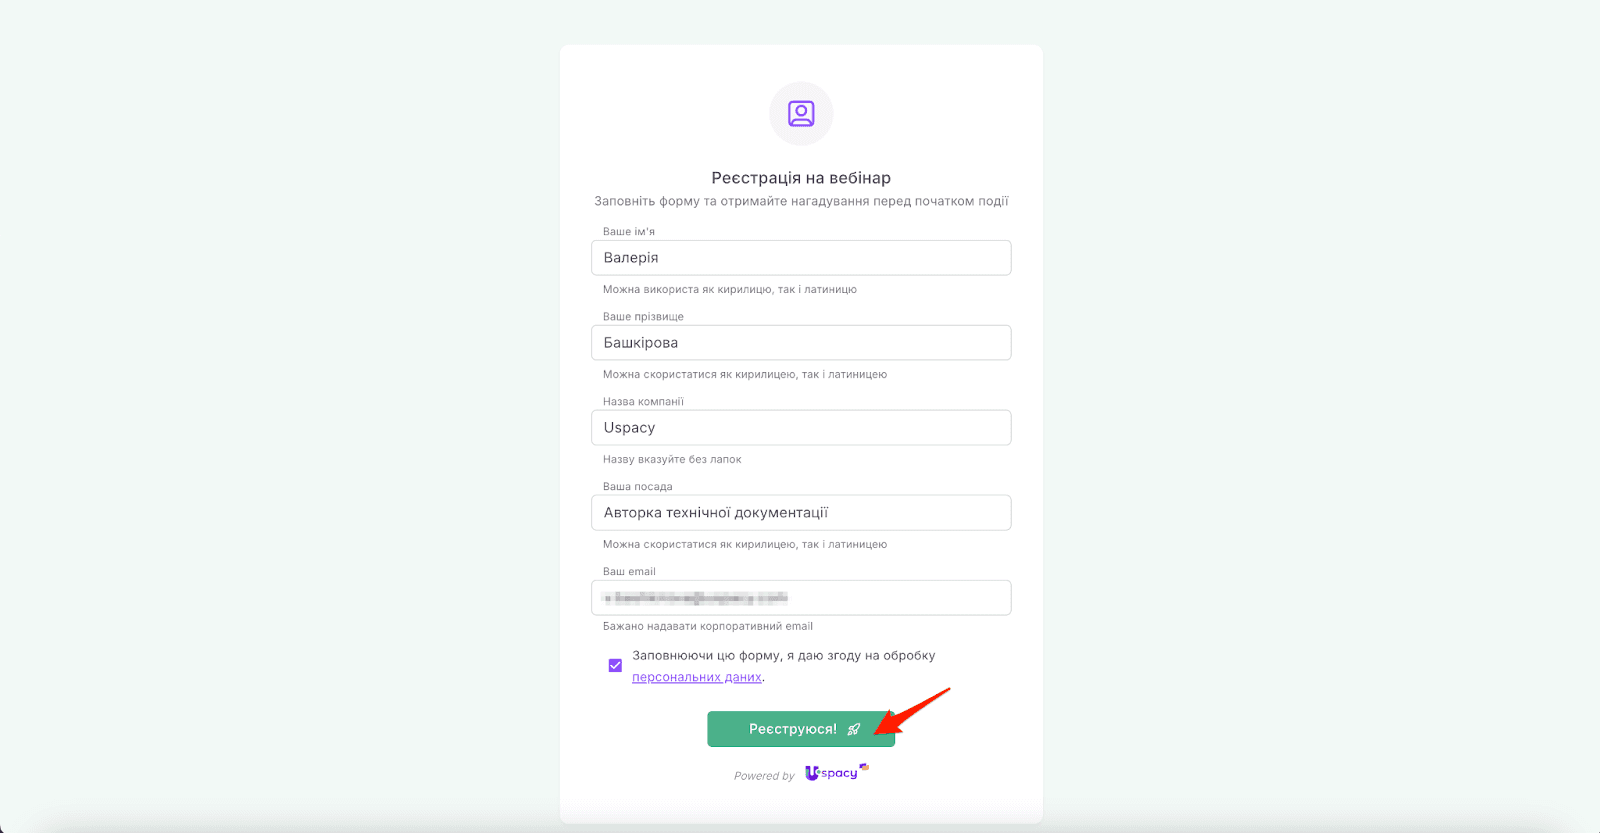Select the company name field with "Uspacy"
Image resolution: width=1600 pixels, height=833 pixels.
pyautogui.click(x=801, y=428)
